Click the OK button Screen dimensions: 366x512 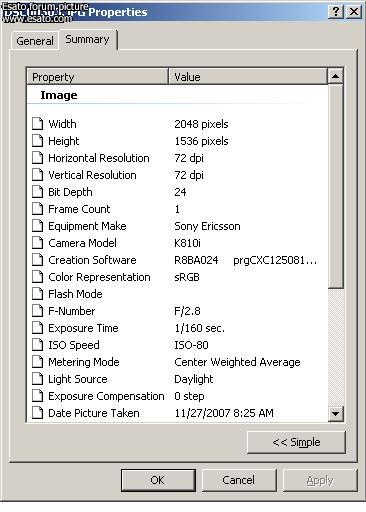click(x=158, y=480)
